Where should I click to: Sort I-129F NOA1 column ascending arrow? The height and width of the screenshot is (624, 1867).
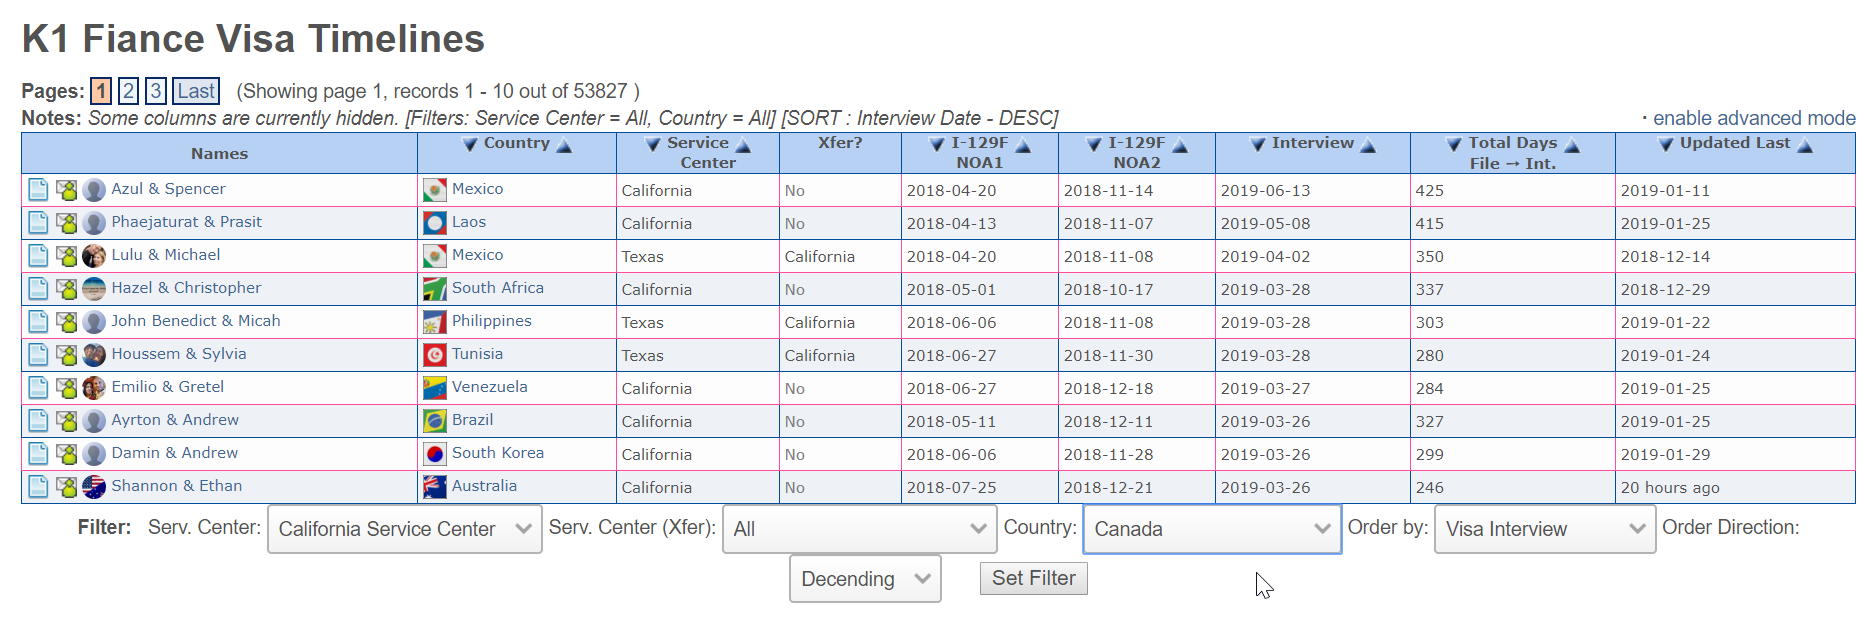[1023, 145]
